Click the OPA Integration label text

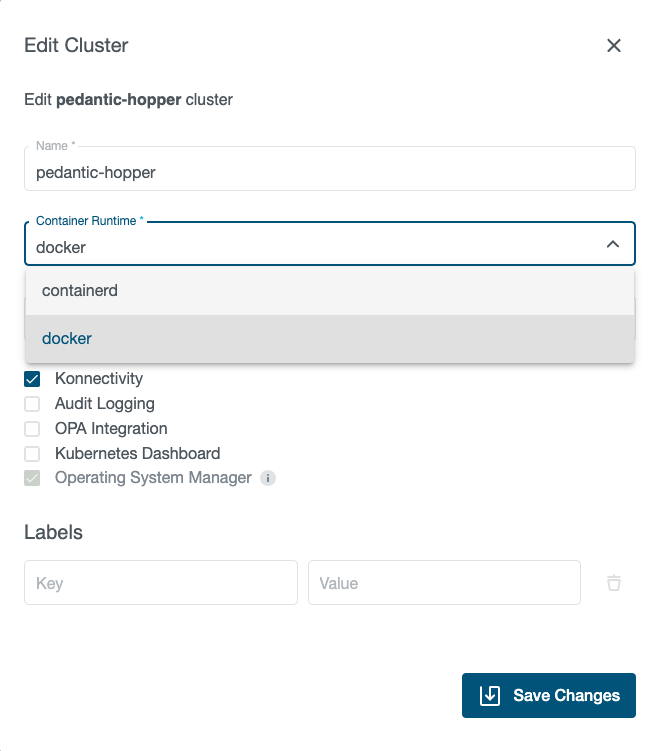tap(111, 429)
